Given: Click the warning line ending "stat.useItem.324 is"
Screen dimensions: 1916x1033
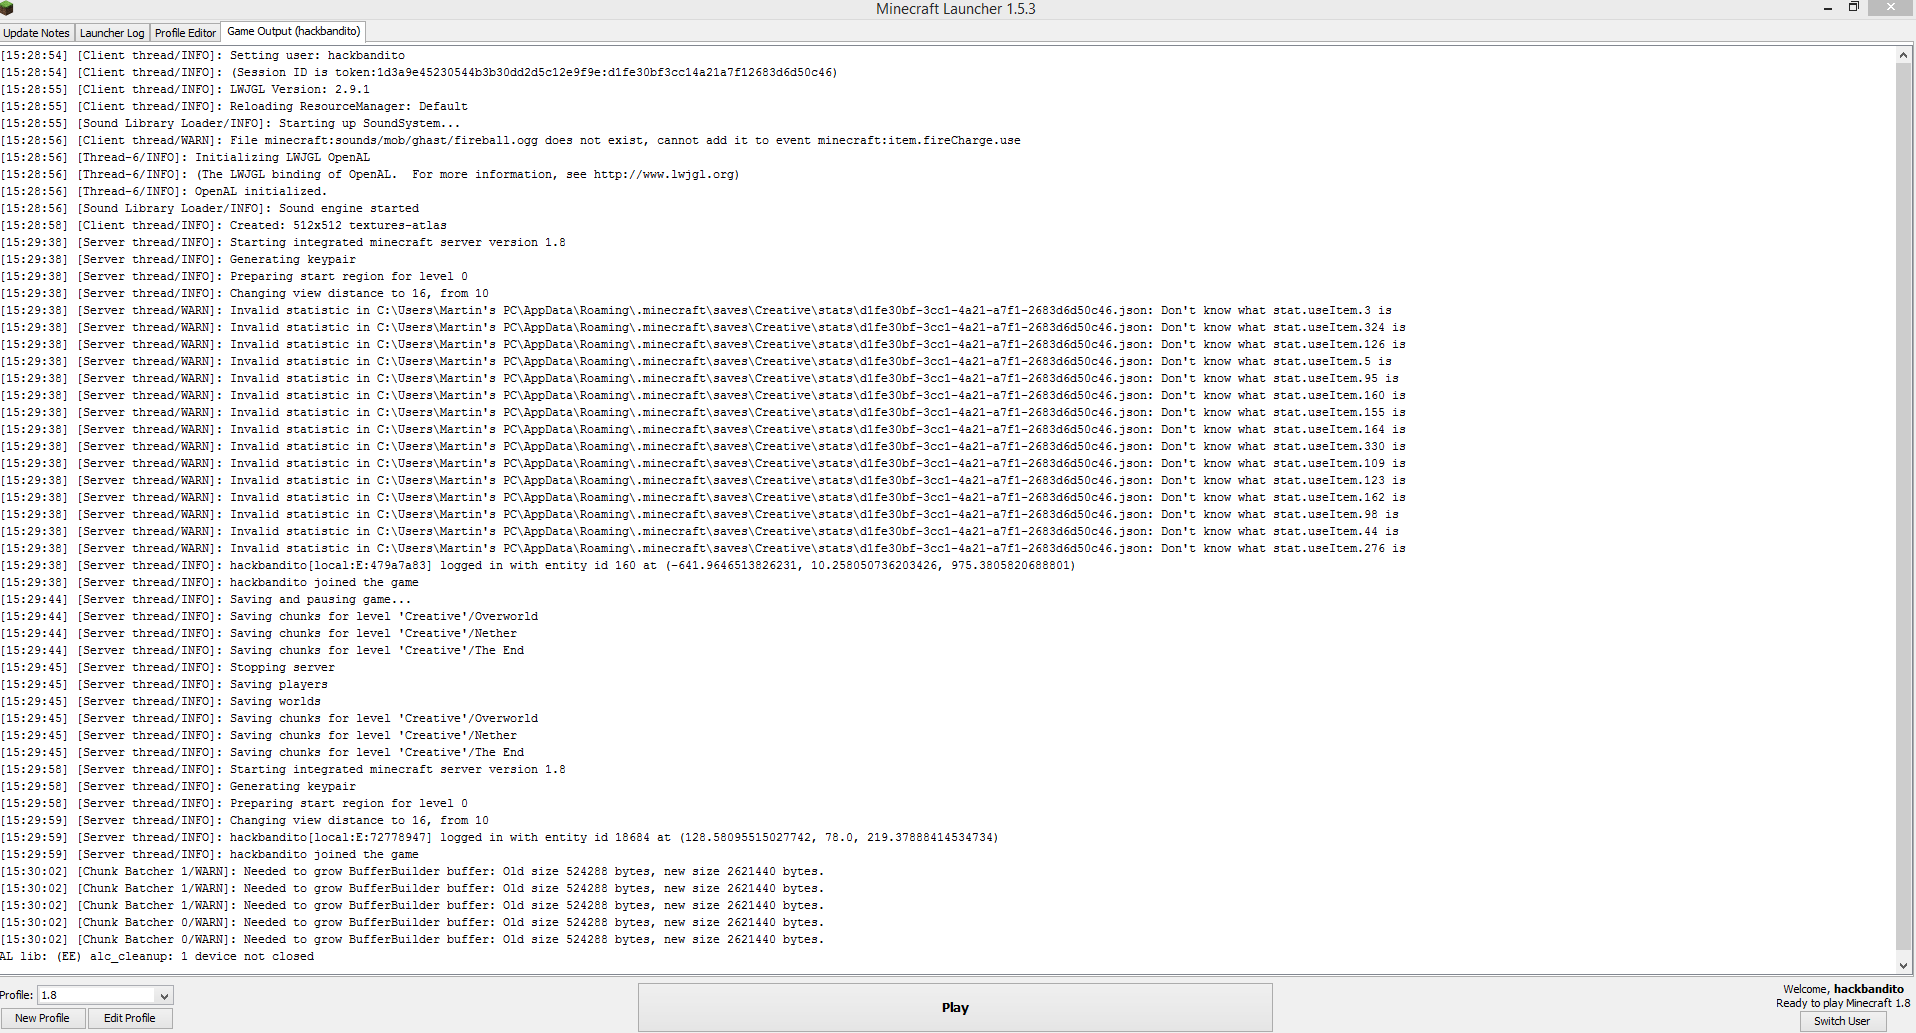Looking at the screenshot, I should (x=703, y=328).
